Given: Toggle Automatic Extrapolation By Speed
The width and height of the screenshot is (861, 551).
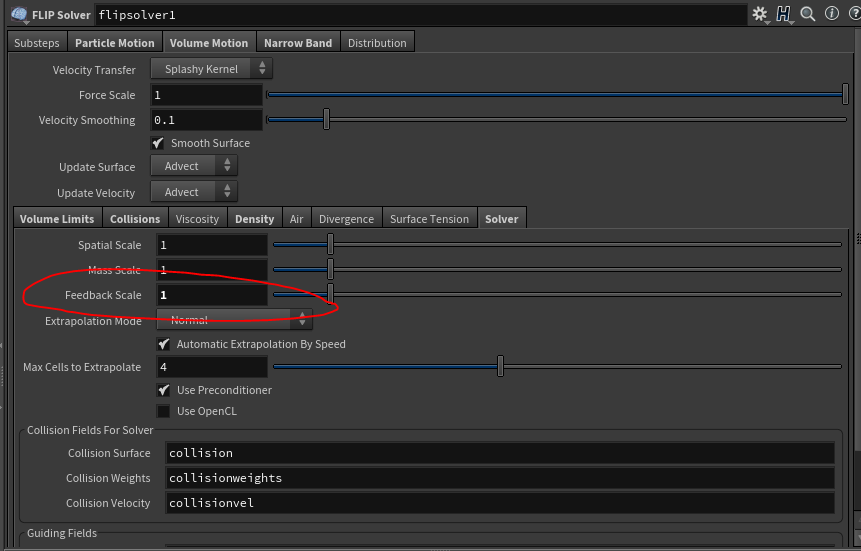Looking at the screenshot, I should (164, 344).
